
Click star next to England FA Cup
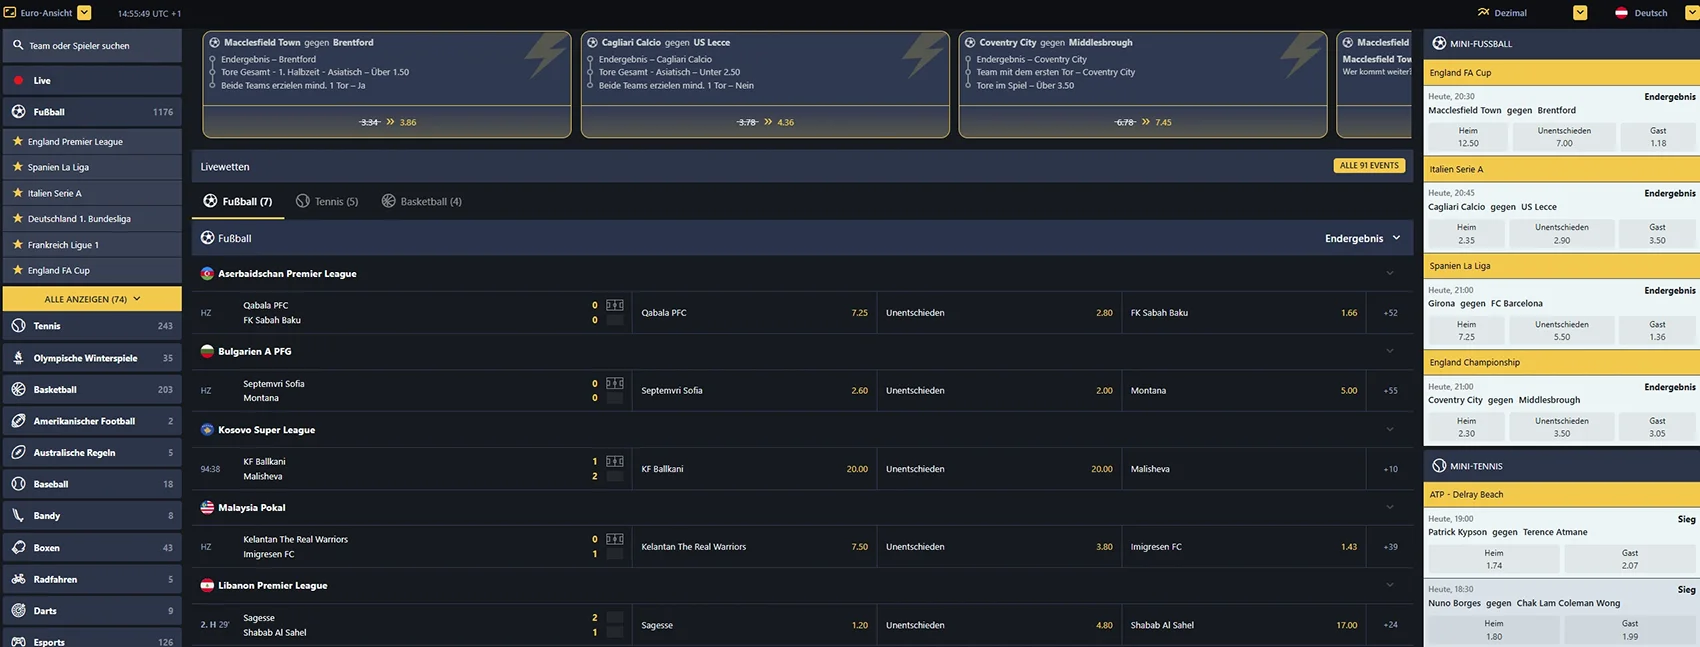click(17, 270)
